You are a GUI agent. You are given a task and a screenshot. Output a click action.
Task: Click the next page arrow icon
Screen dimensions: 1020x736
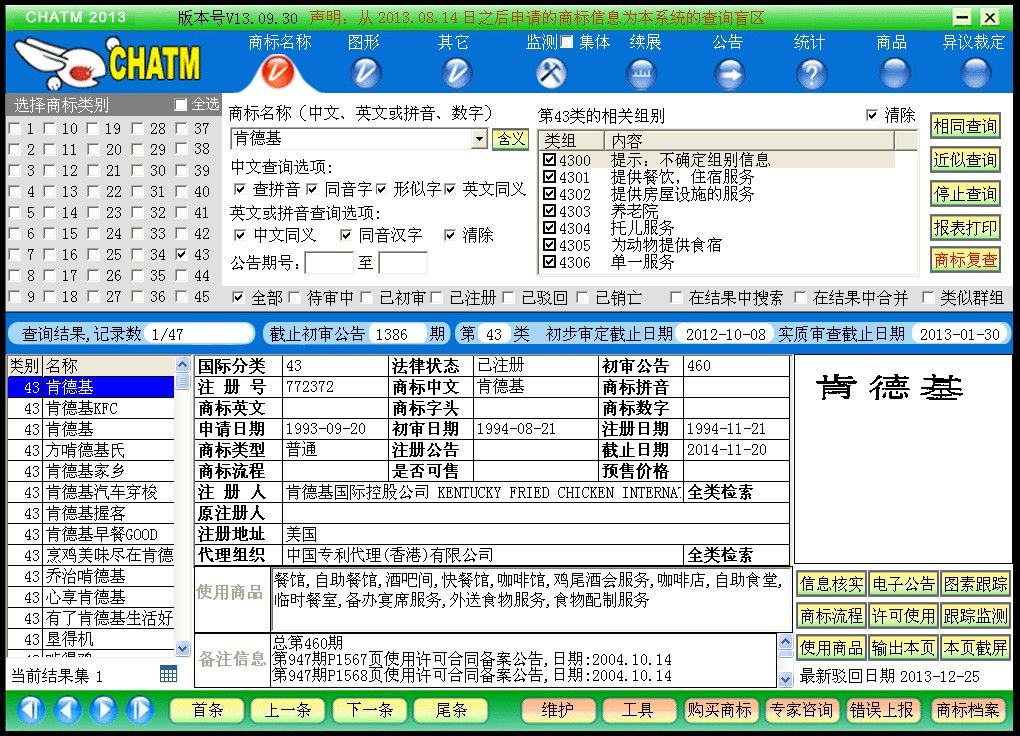[x=103, y=709]
